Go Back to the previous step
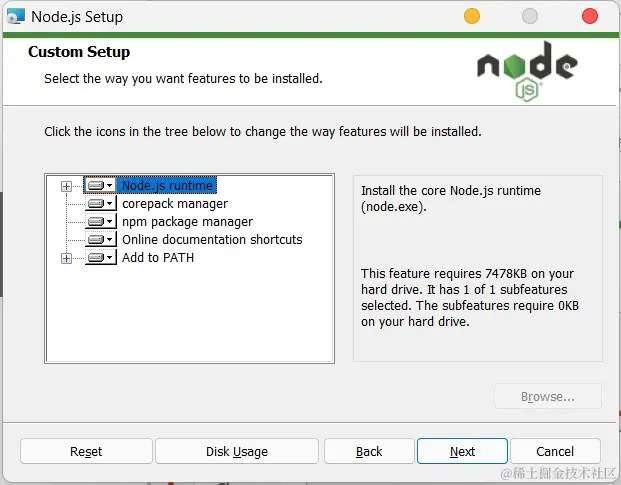The width and height of the screenshot is (621, 485). point(369,451)
